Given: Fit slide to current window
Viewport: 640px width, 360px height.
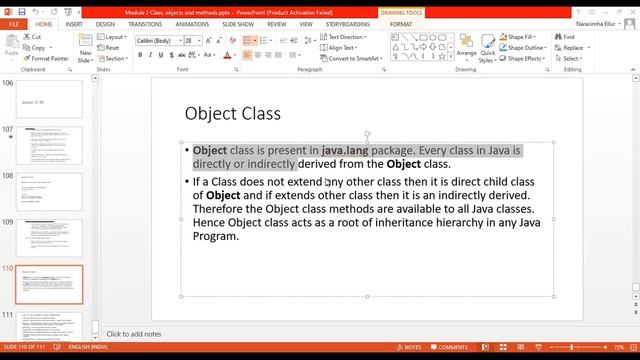Looking at the screenshot, I should [x=633, y=347].
